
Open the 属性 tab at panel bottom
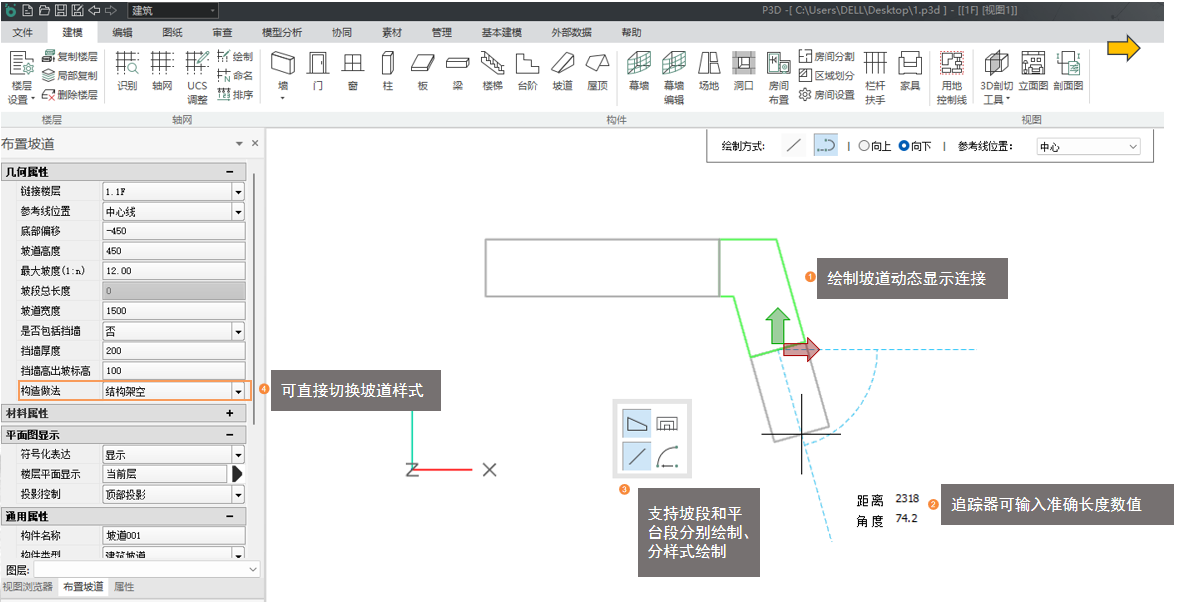click(124, 587)
